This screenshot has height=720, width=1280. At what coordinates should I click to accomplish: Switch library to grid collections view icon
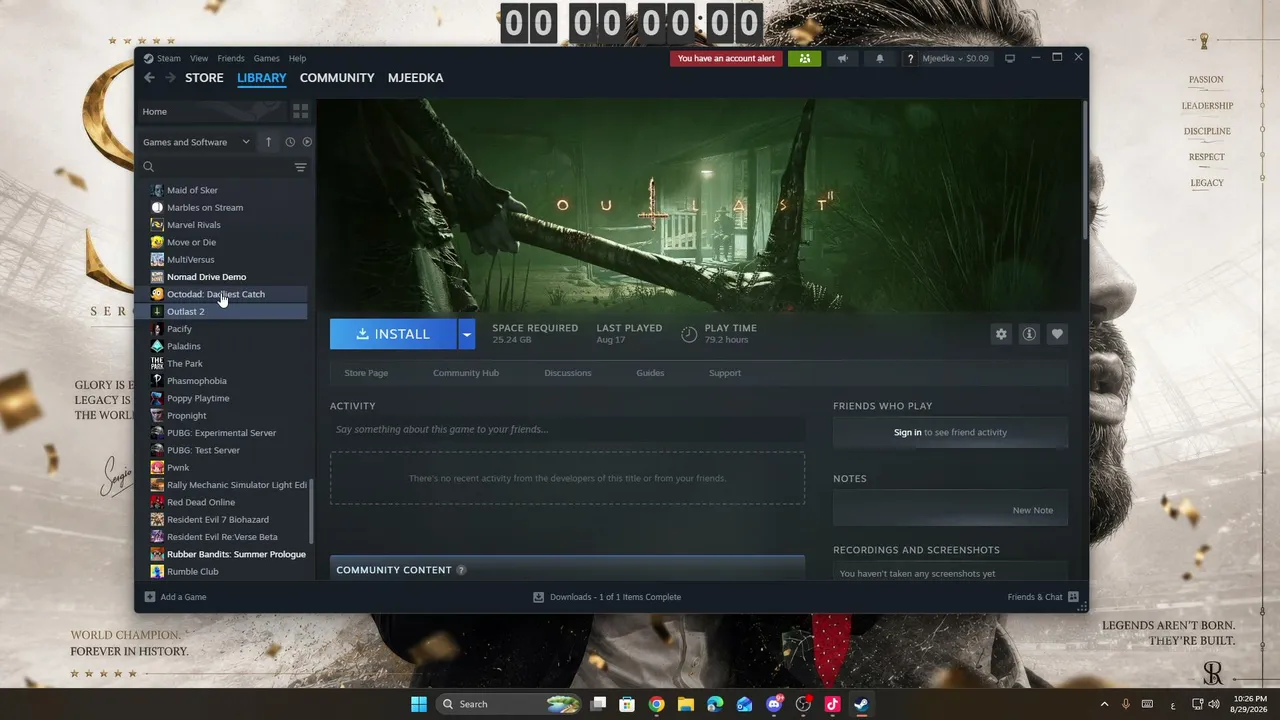pyautogui.click(x=300, y=111)
